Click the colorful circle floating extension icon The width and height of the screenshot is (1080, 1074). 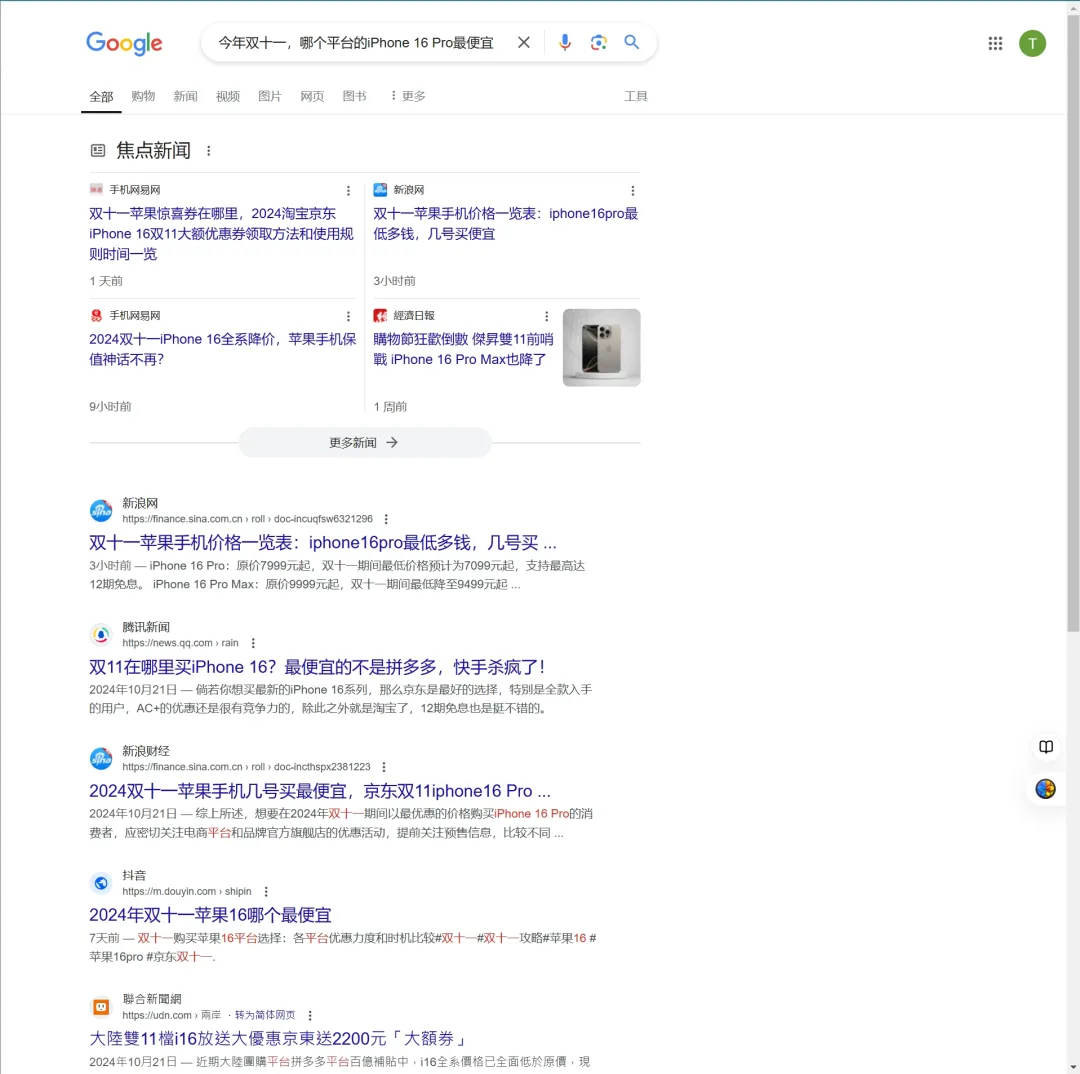(1046, 789)
